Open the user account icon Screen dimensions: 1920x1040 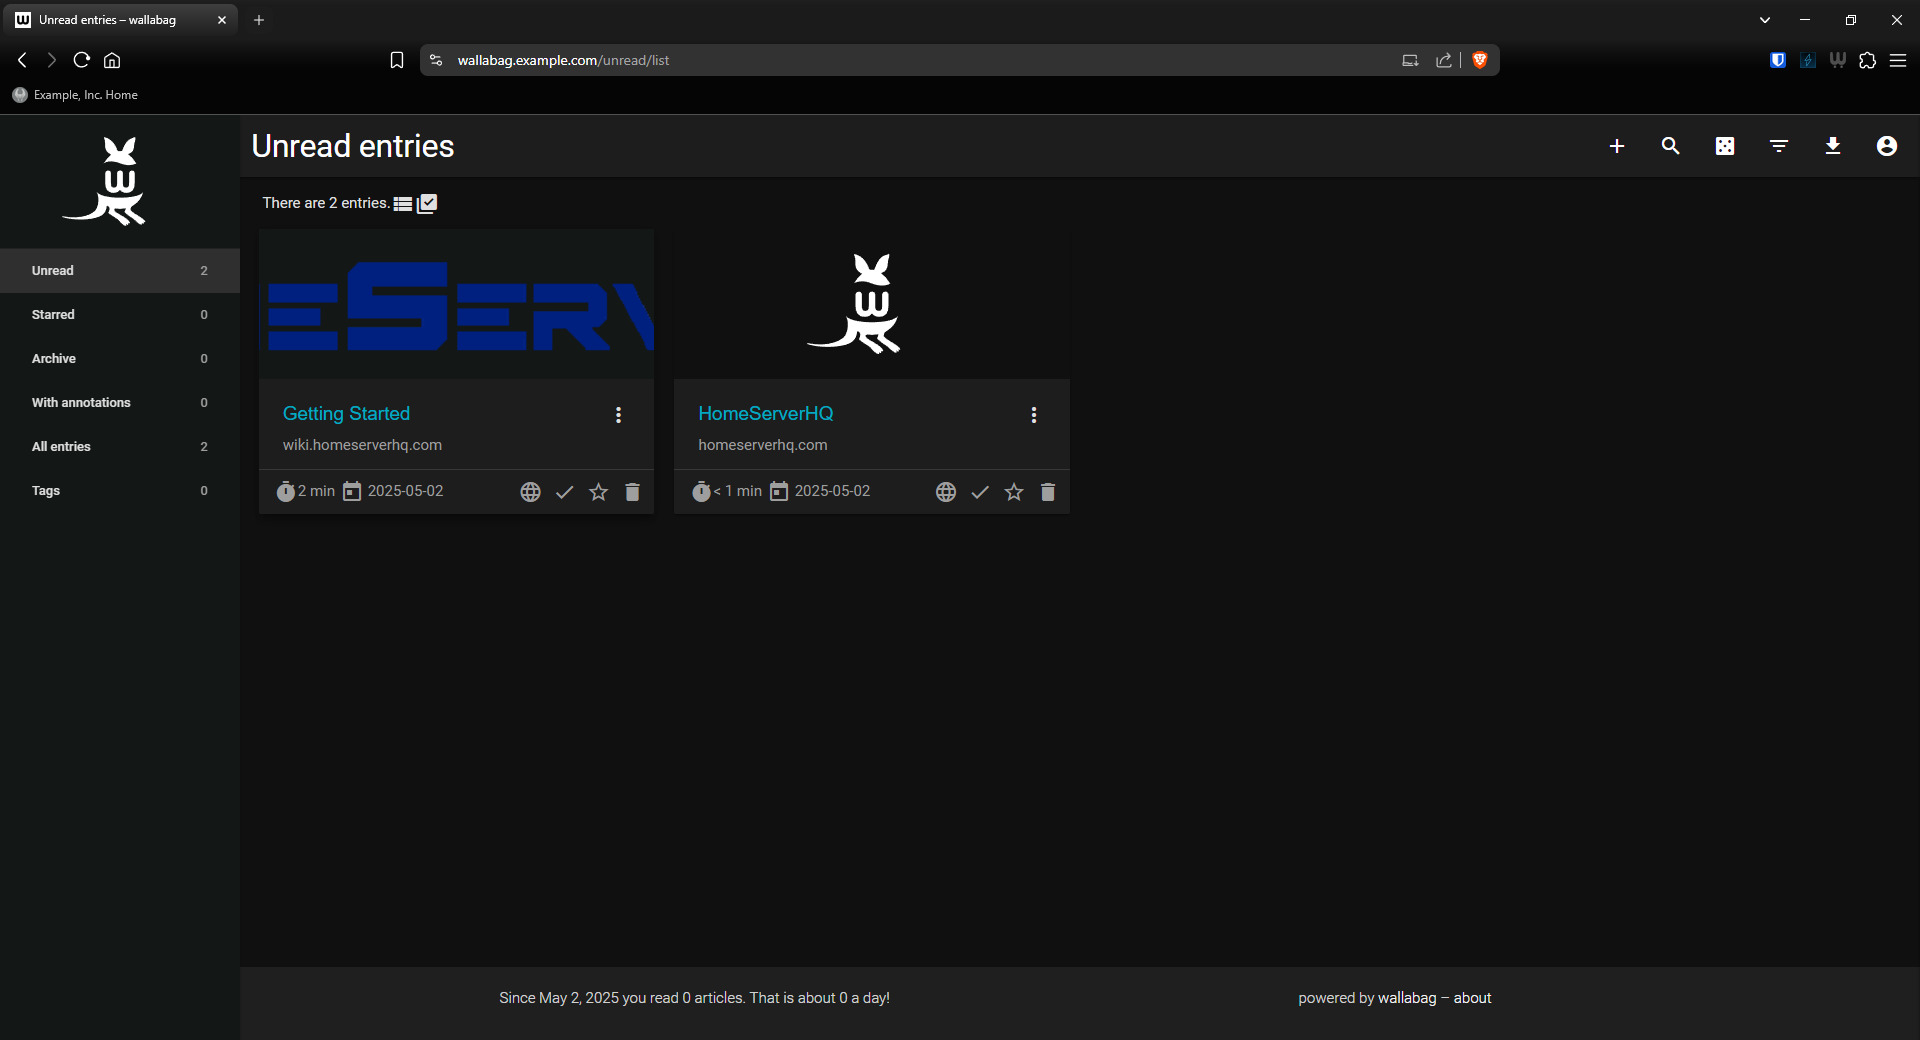1887,146
